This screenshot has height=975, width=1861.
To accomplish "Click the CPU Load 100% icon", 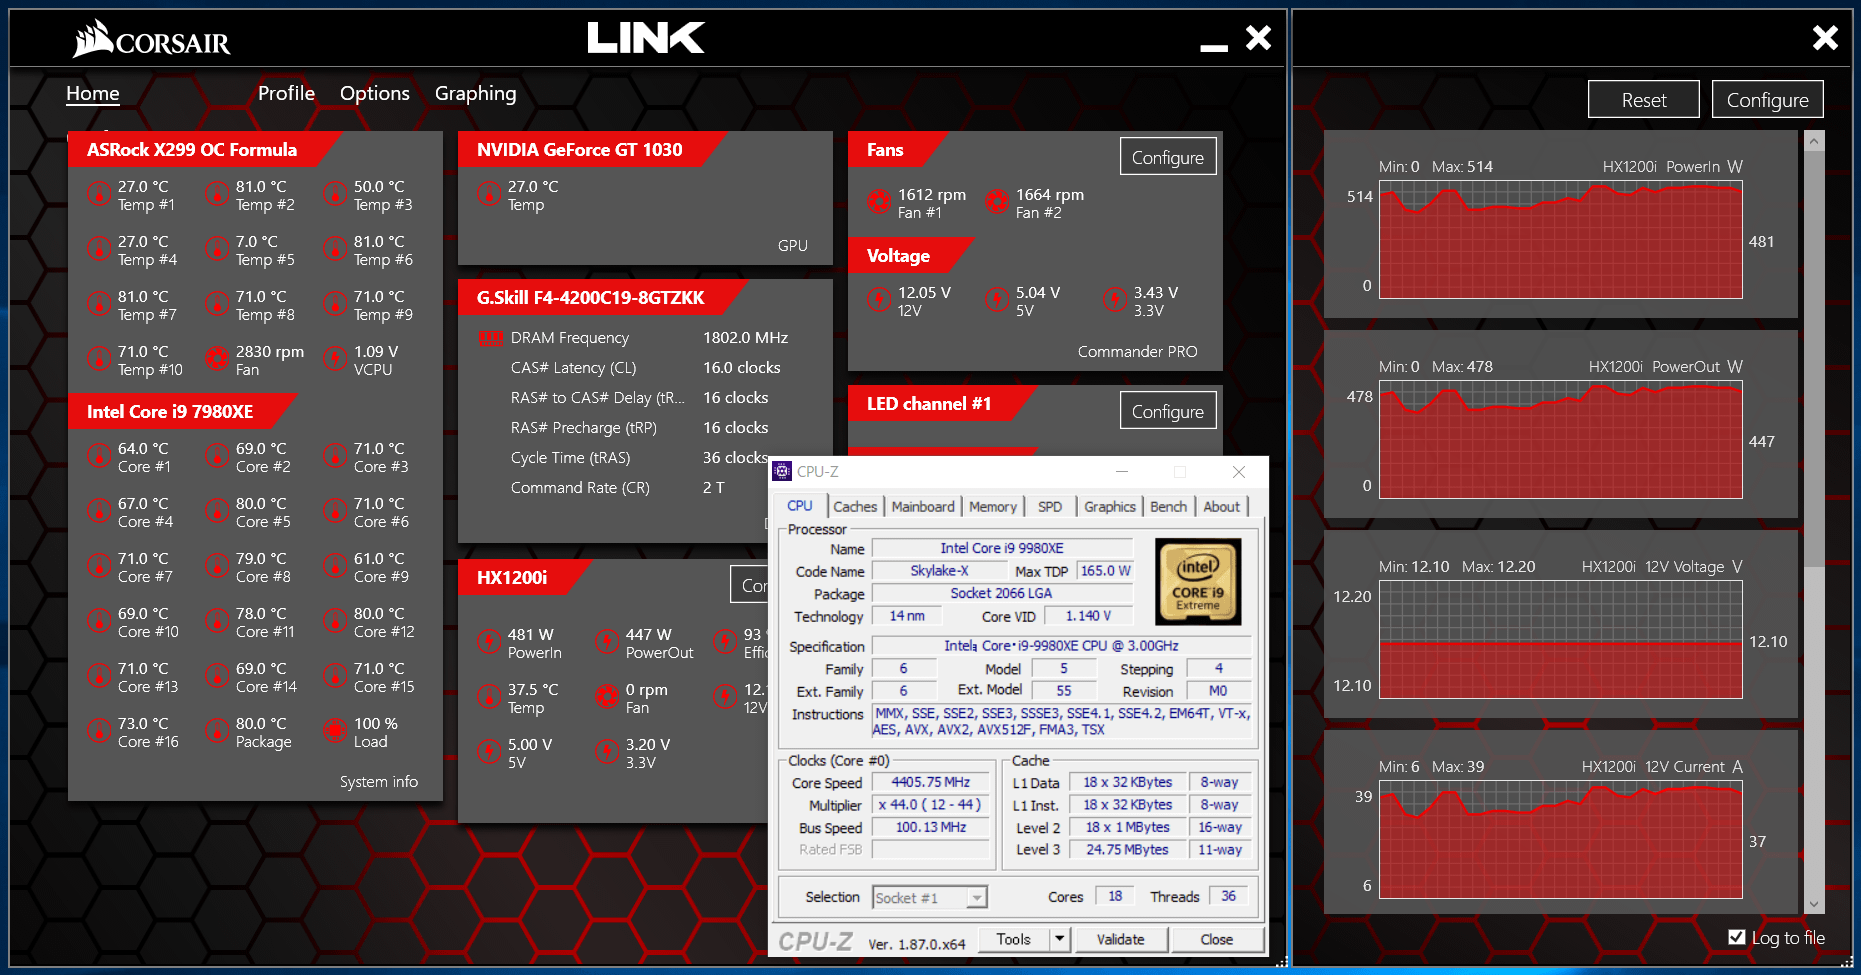I will click(335, 732).
